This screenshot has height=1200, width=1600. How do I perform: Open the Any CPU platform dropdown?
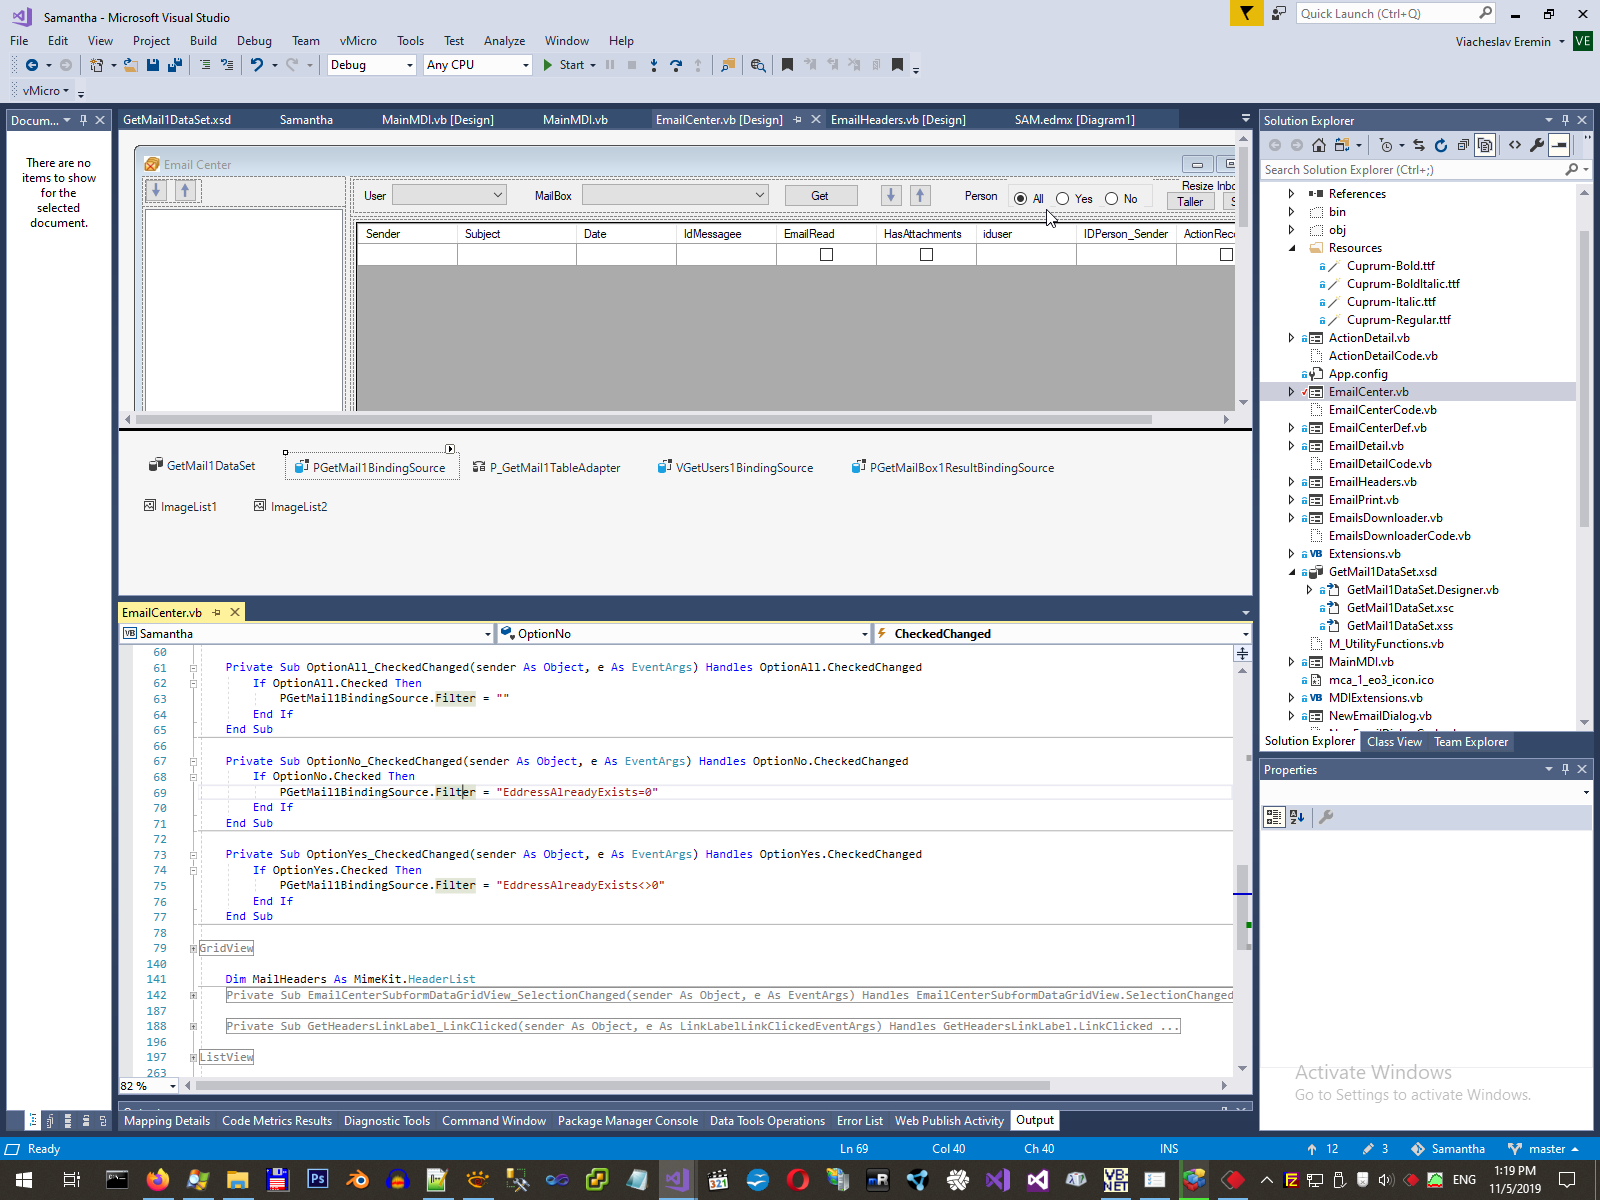[477, 65]
